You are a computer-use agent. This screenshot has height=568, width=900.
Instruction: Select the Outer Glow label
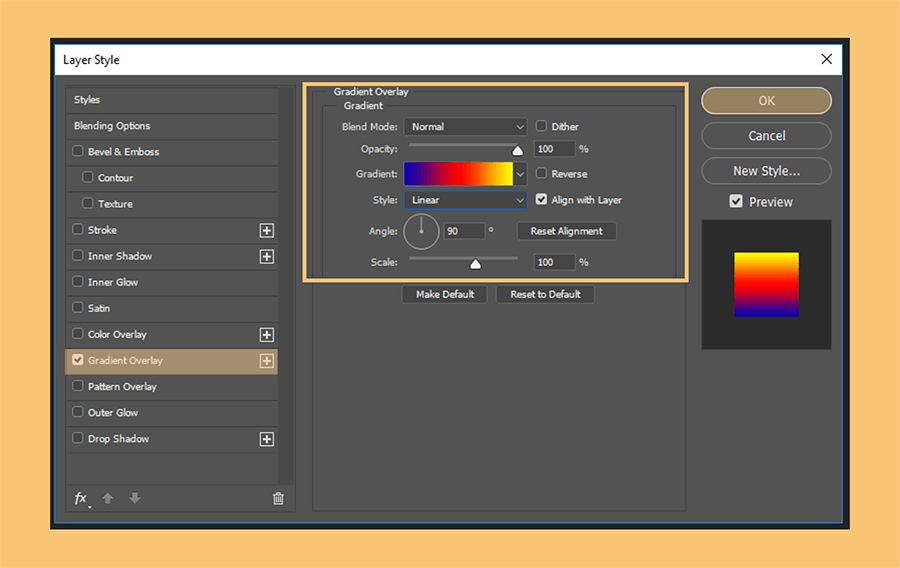click(113, 413)
